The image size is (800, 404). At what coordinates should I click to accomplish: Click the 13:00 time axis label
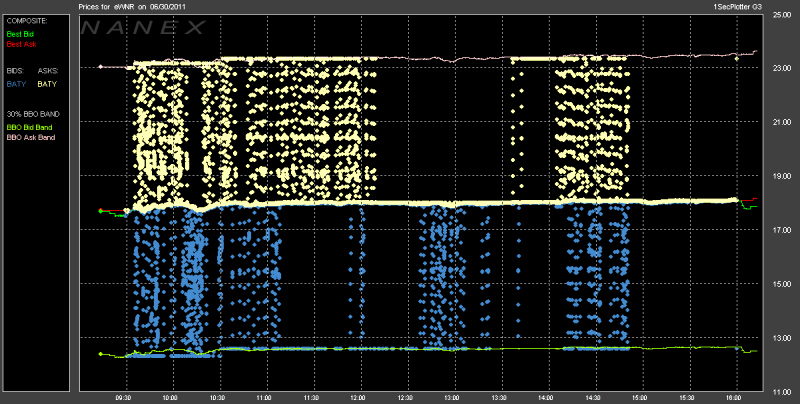(x=453, y=397)
